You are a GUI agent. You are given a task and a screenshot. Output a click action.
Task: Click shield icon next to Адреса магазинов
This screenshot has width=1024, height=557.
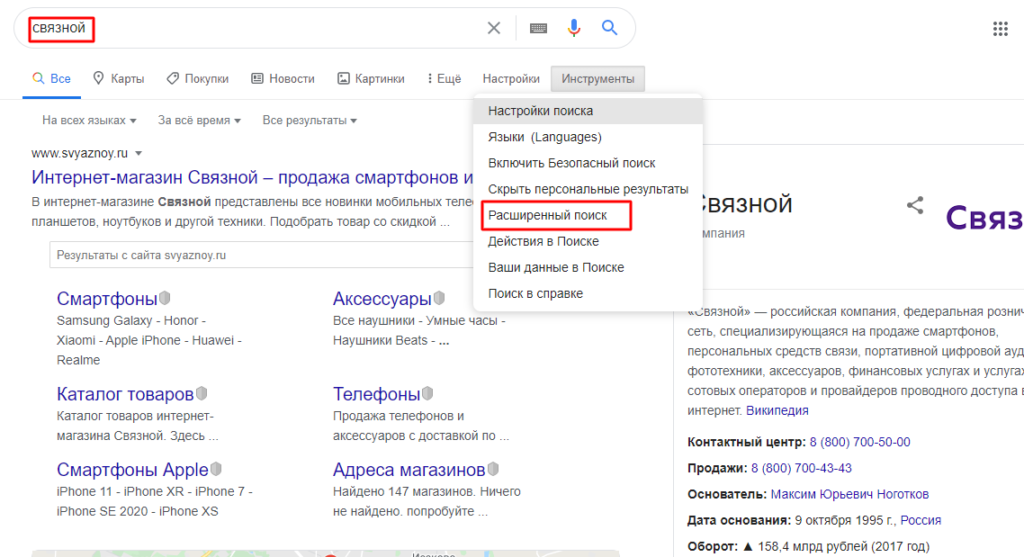click(494, 469)
